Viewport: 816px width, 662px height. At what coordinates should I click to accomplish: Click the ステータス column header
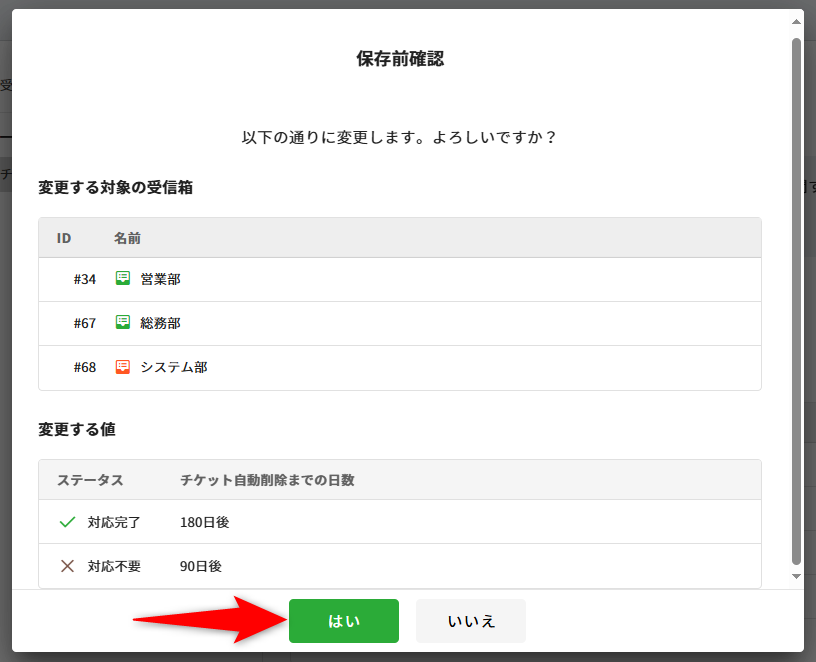click(90, 480)
